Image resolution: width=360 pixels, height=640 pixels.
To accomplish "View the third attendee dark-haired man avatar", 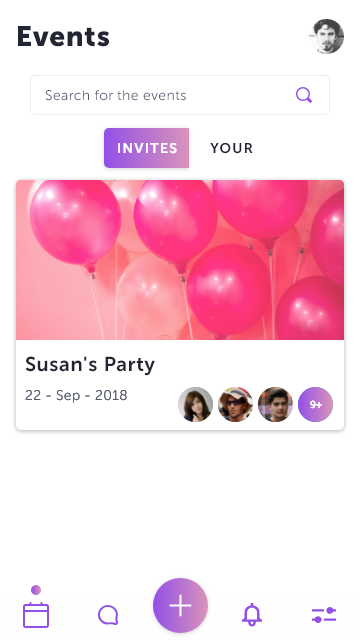I will coord(276,404).
